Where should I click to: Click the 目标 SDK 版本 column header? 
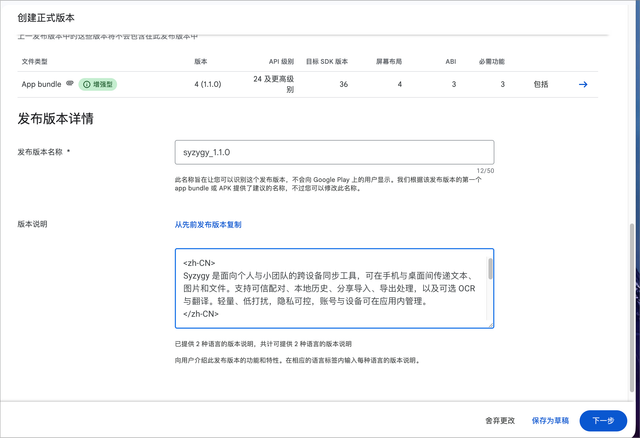click(x=327, y=62)
